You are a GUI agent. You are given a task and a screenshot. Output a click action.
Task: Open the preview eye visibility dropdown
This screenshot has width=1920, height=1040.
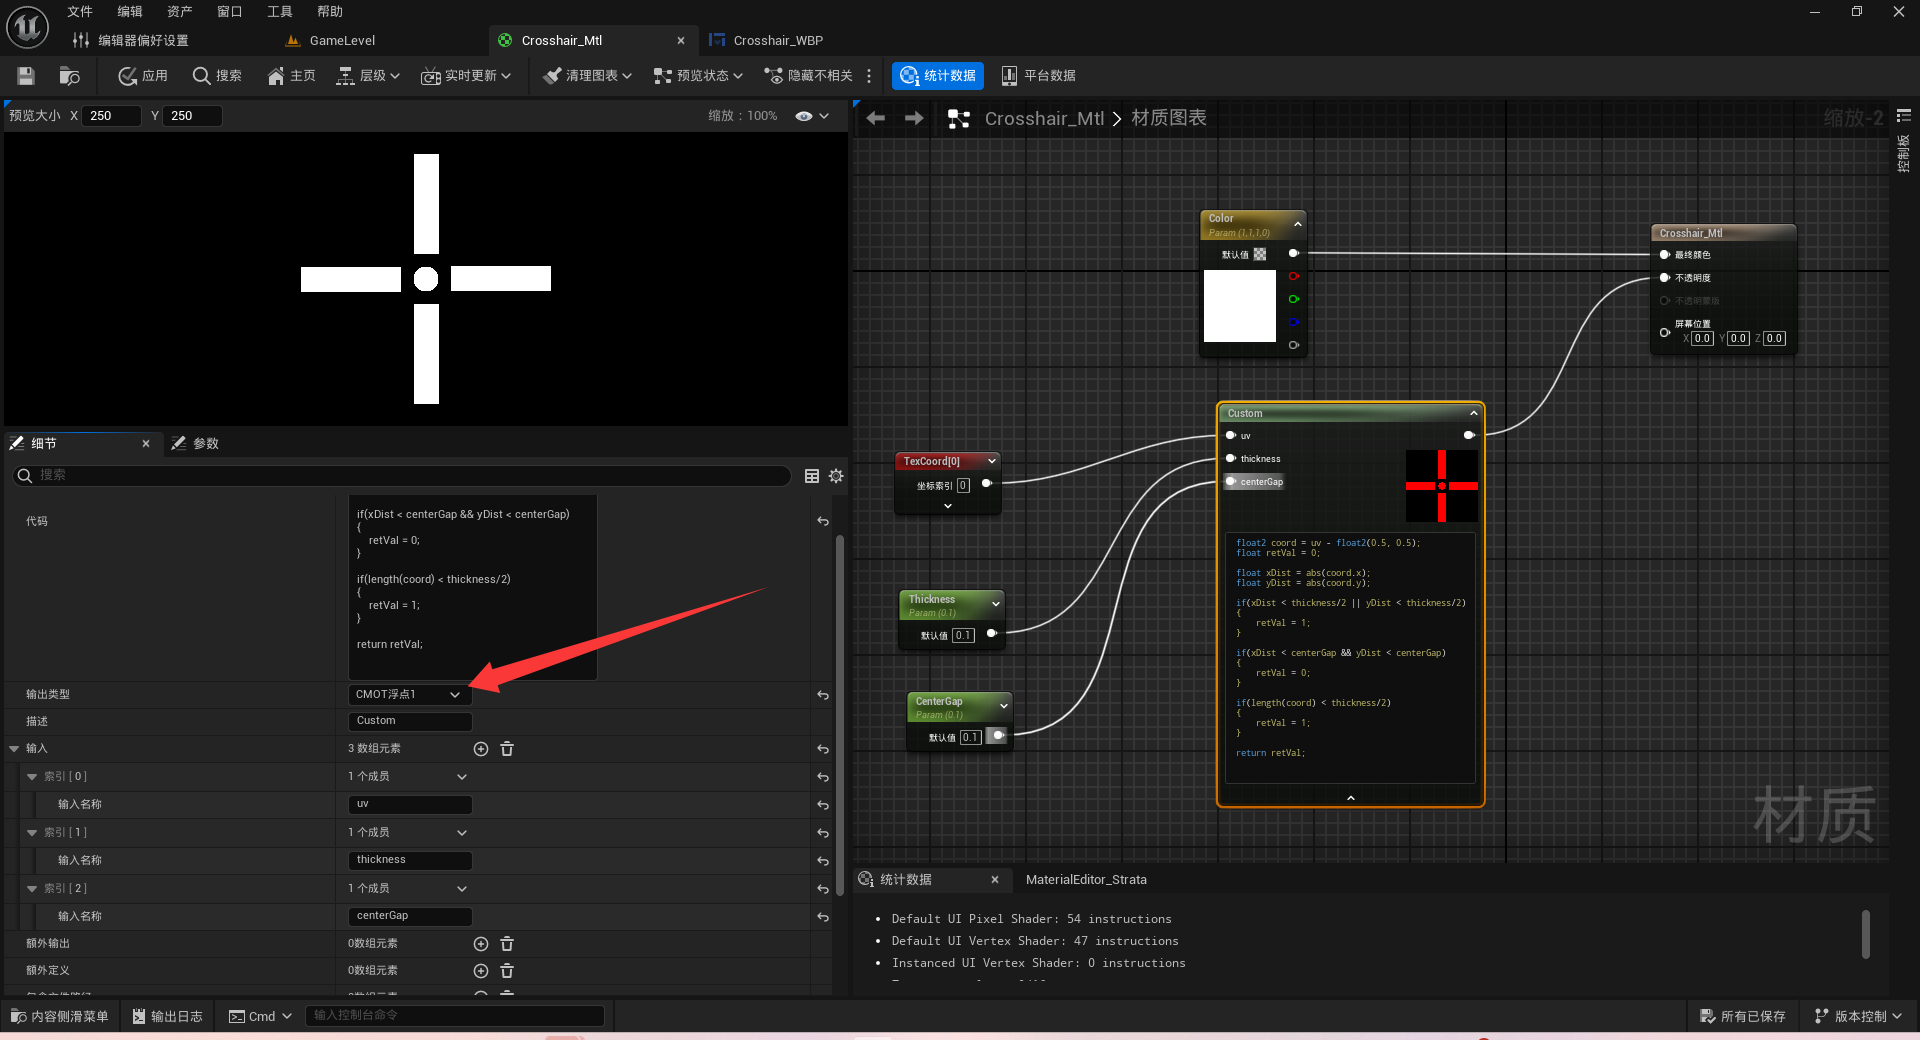click(x=812, y=116)
